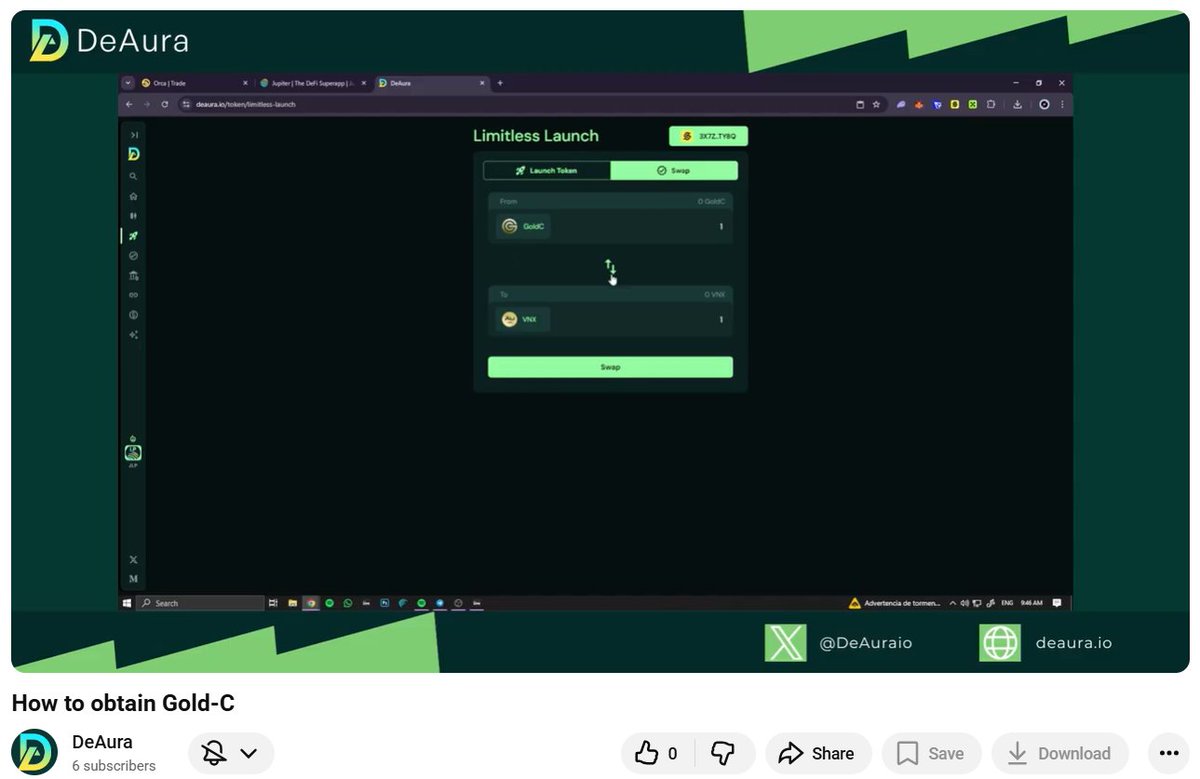
Task: Save the video to a playlist
Action: pyautogui.click(x=930, y=753)
